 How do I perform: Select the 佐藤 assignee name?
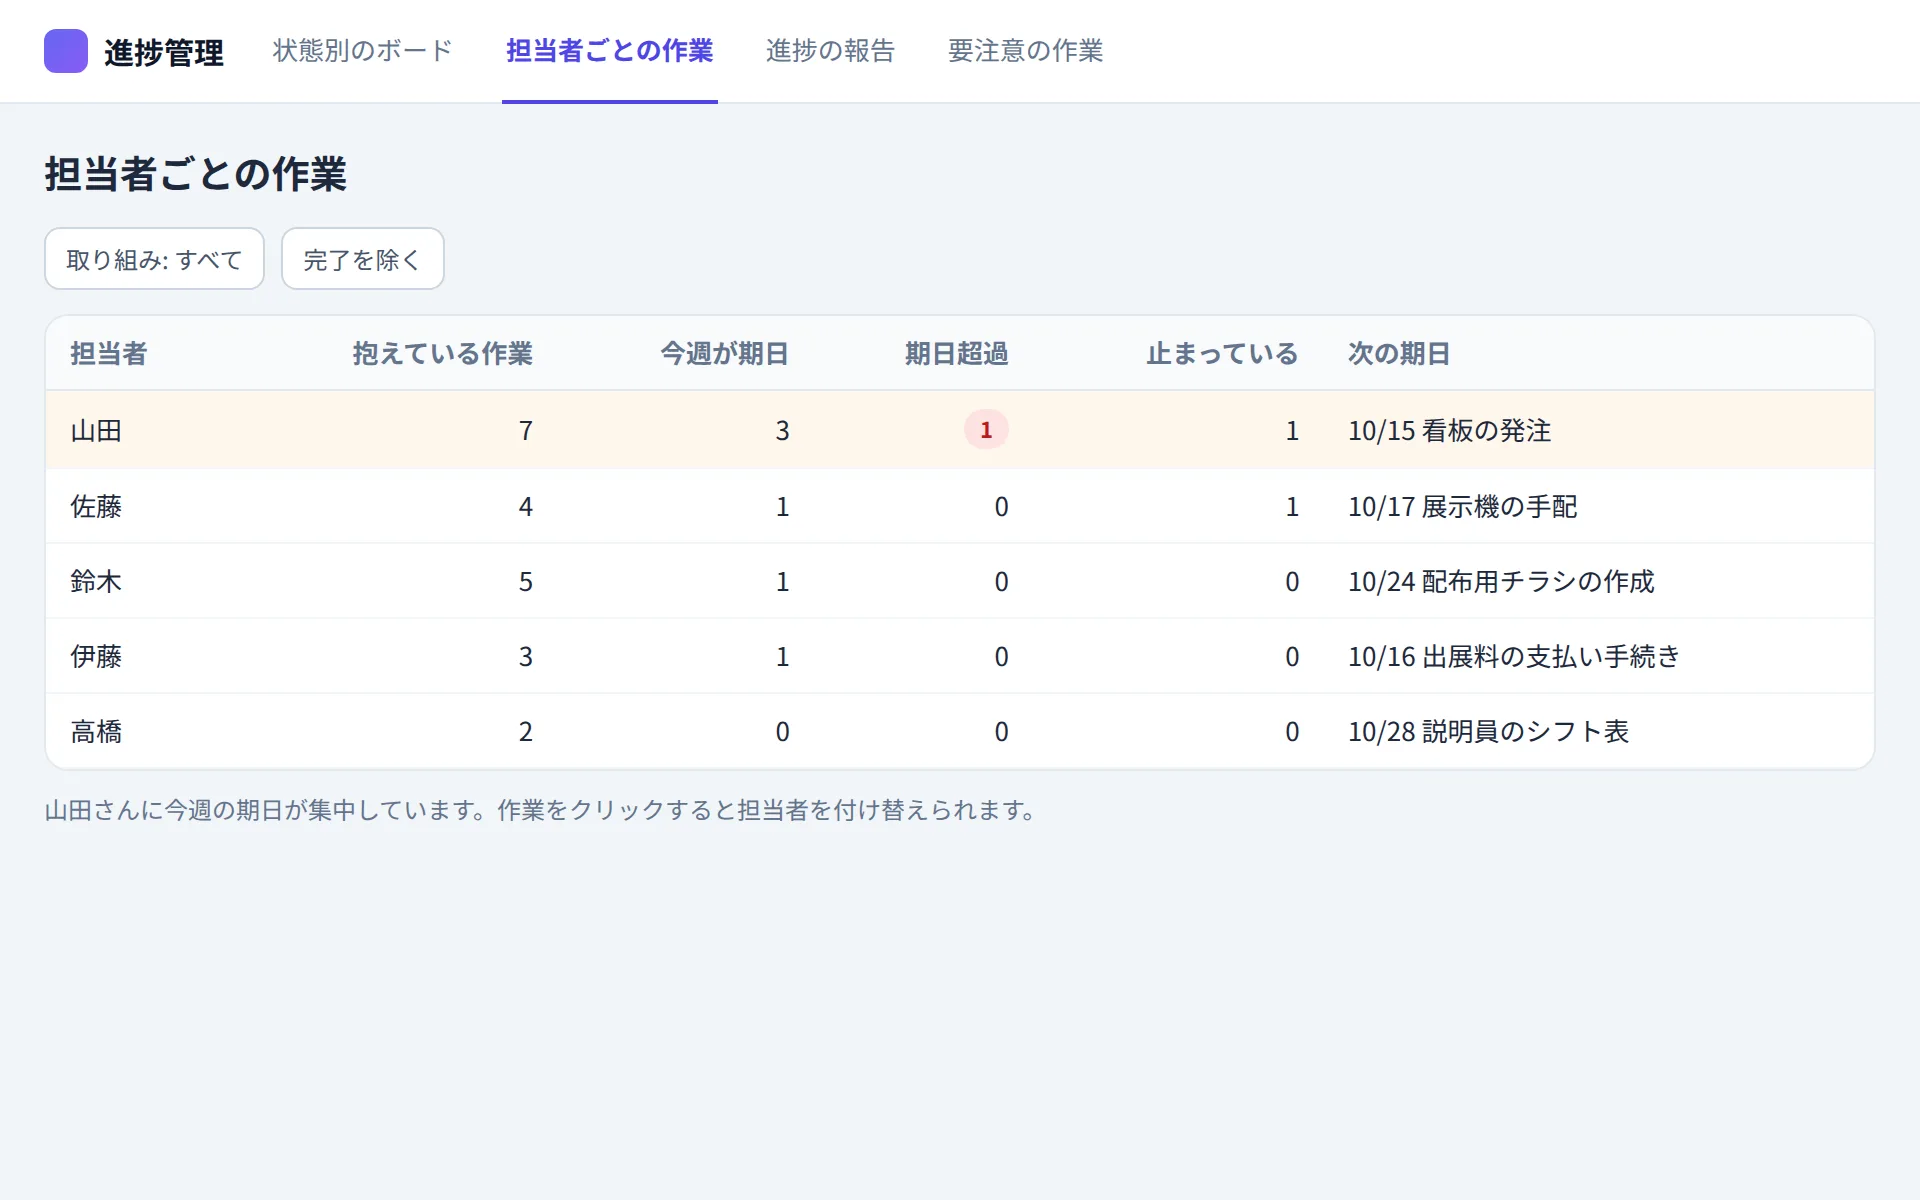pyautogui.click(x=96, y=507)
